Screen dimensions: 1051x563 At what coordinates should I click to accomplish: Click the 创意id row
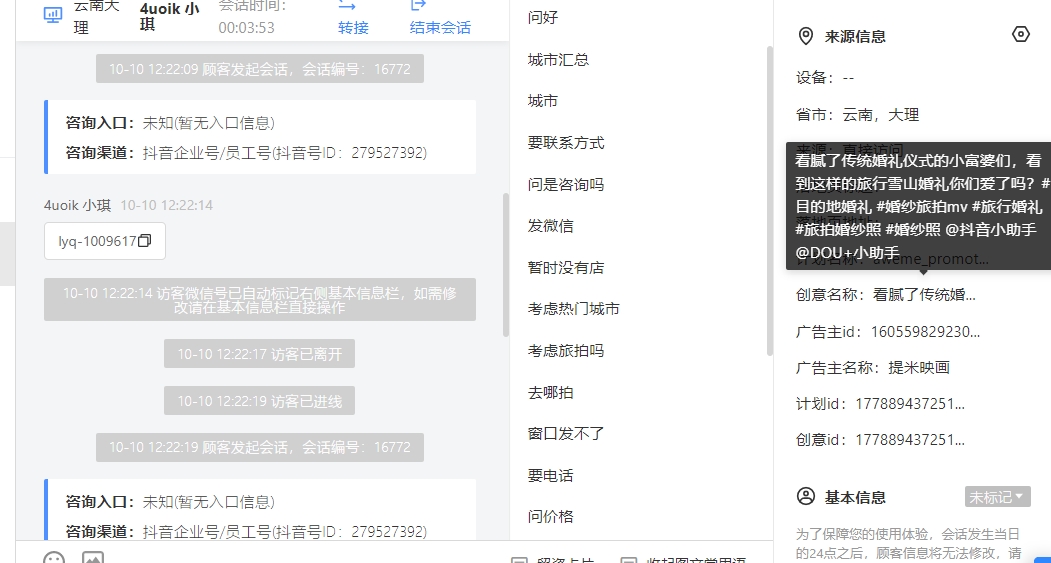(880, 440)
